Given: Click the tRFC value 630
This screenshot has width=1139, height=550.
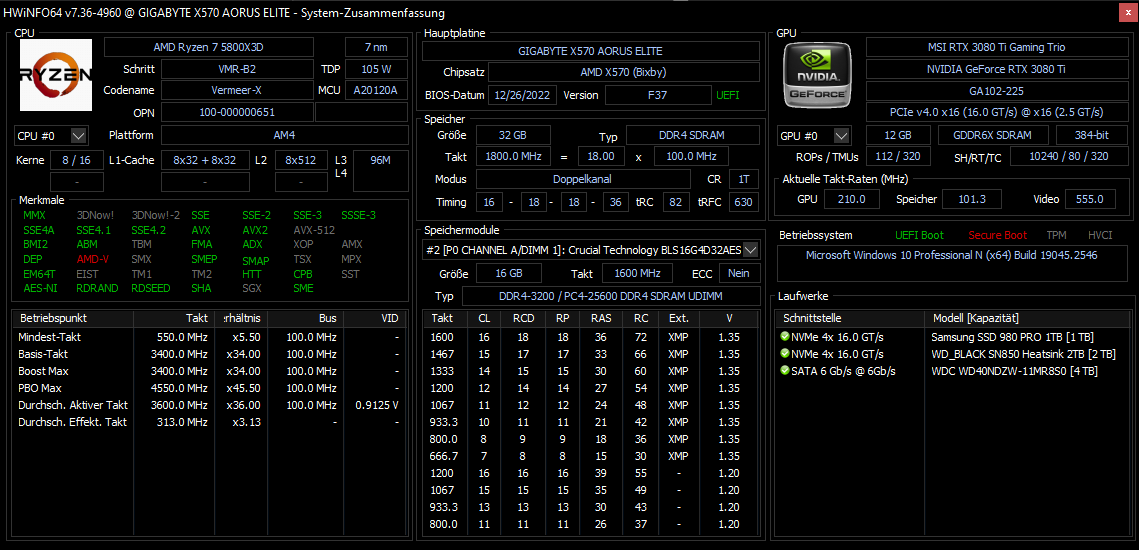Looking at the screenshot, I should (743, 202).
